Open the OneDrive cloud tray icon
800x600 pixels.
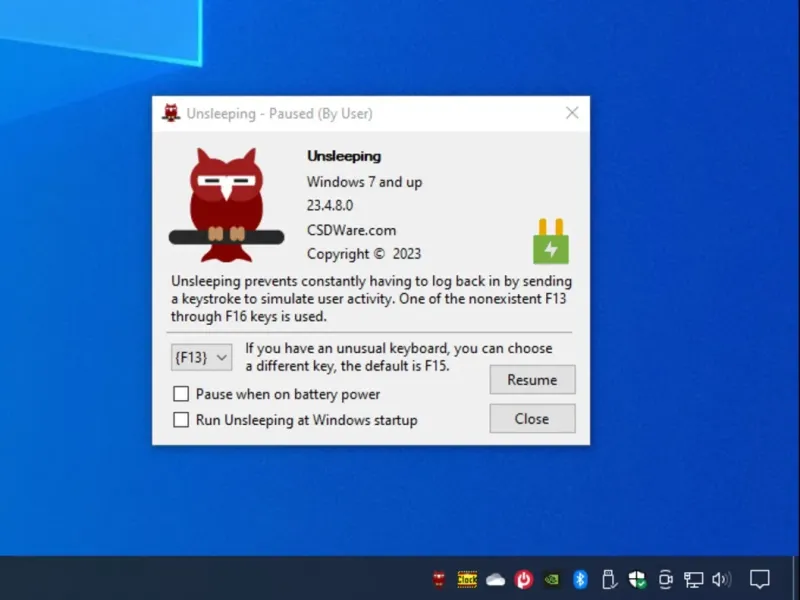(x=495, y=580)
